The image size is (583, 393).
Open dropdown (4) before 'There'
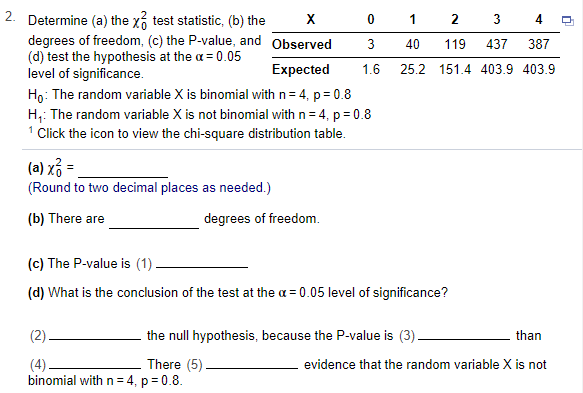click(95, 364)
